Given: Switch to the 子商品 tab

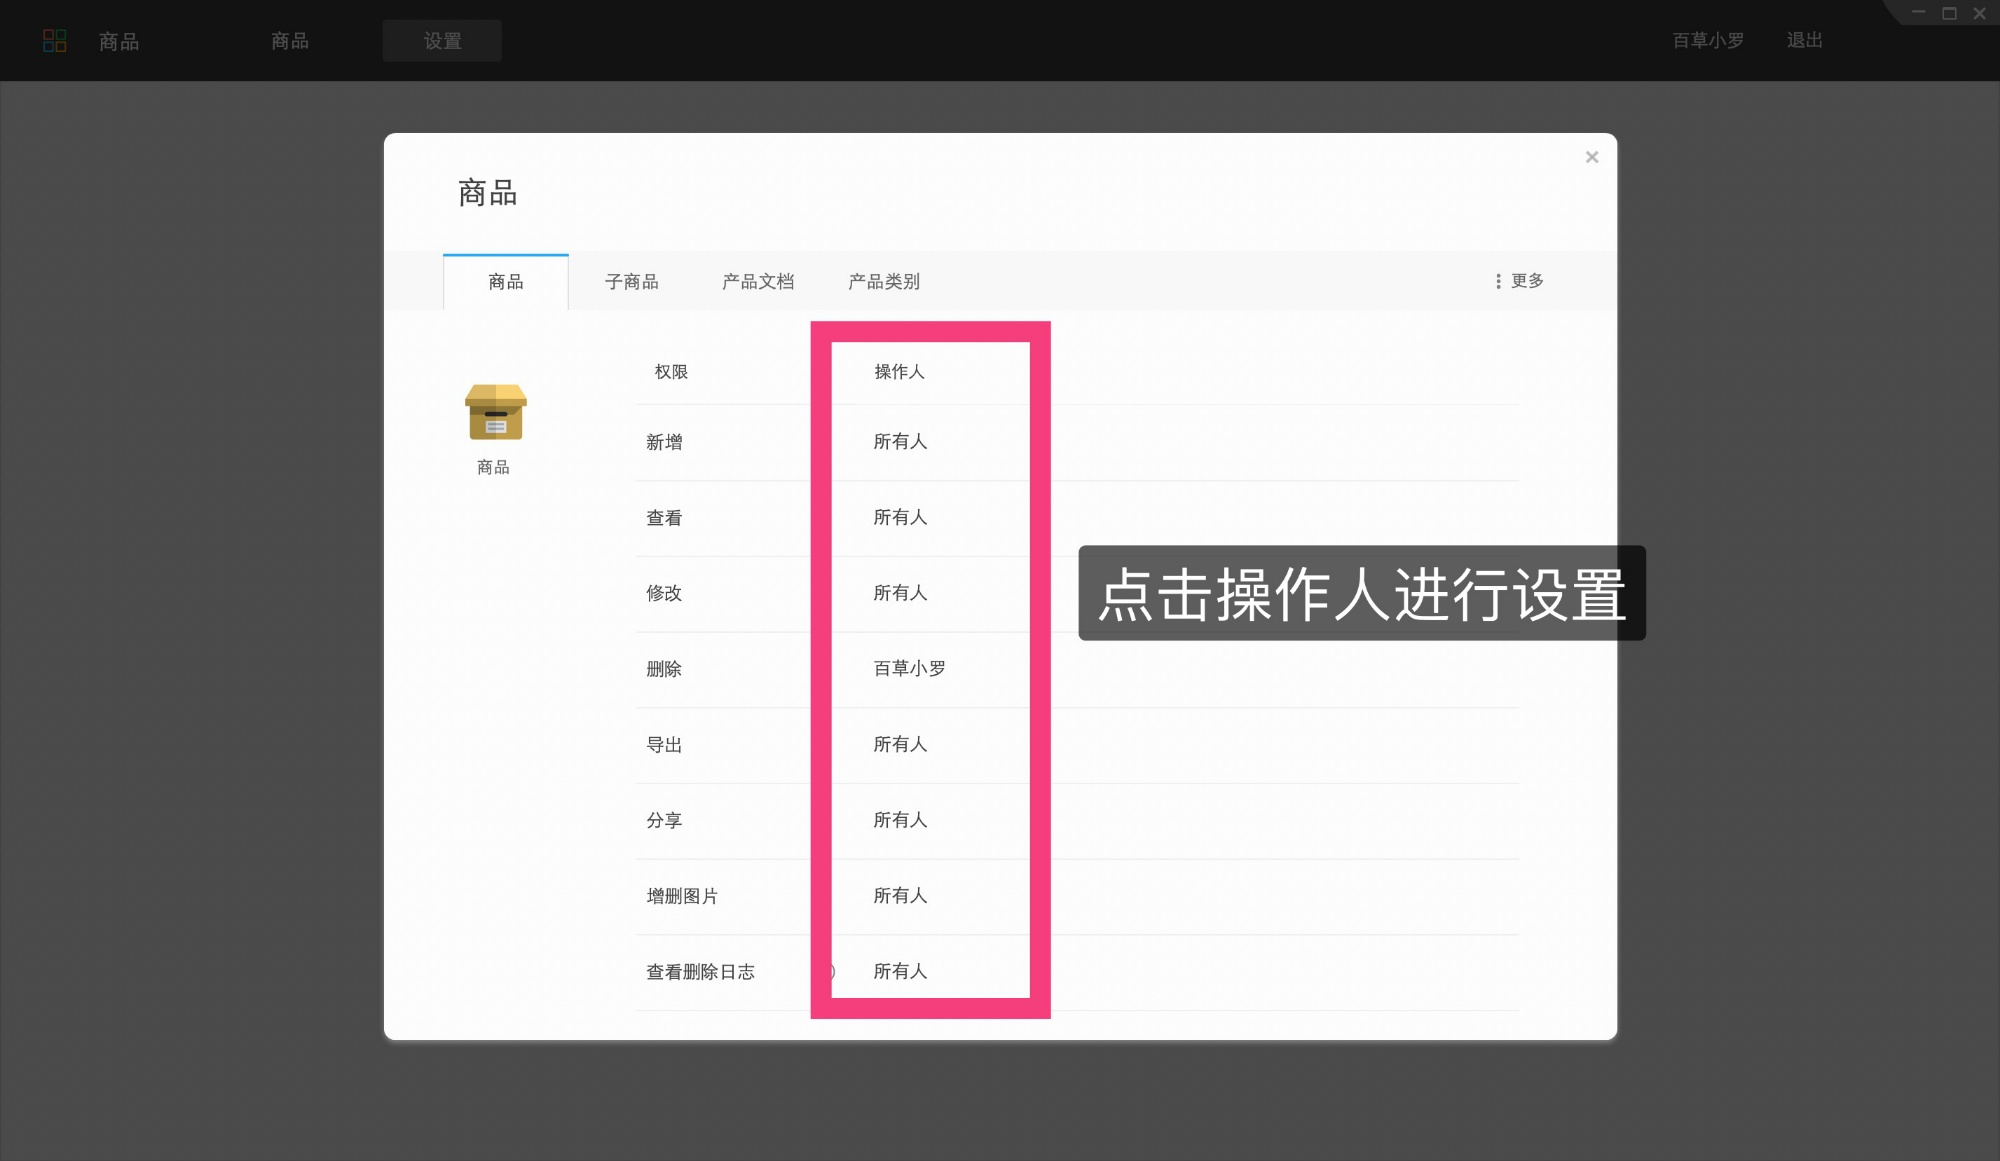Looking at the screenshot, I should coord(632,281).
